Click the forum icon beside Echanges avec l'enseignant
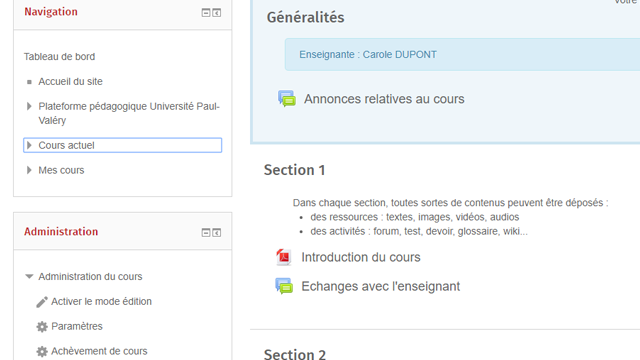The height and width of the screenshot is (360, 640). [x=284, y=286]
